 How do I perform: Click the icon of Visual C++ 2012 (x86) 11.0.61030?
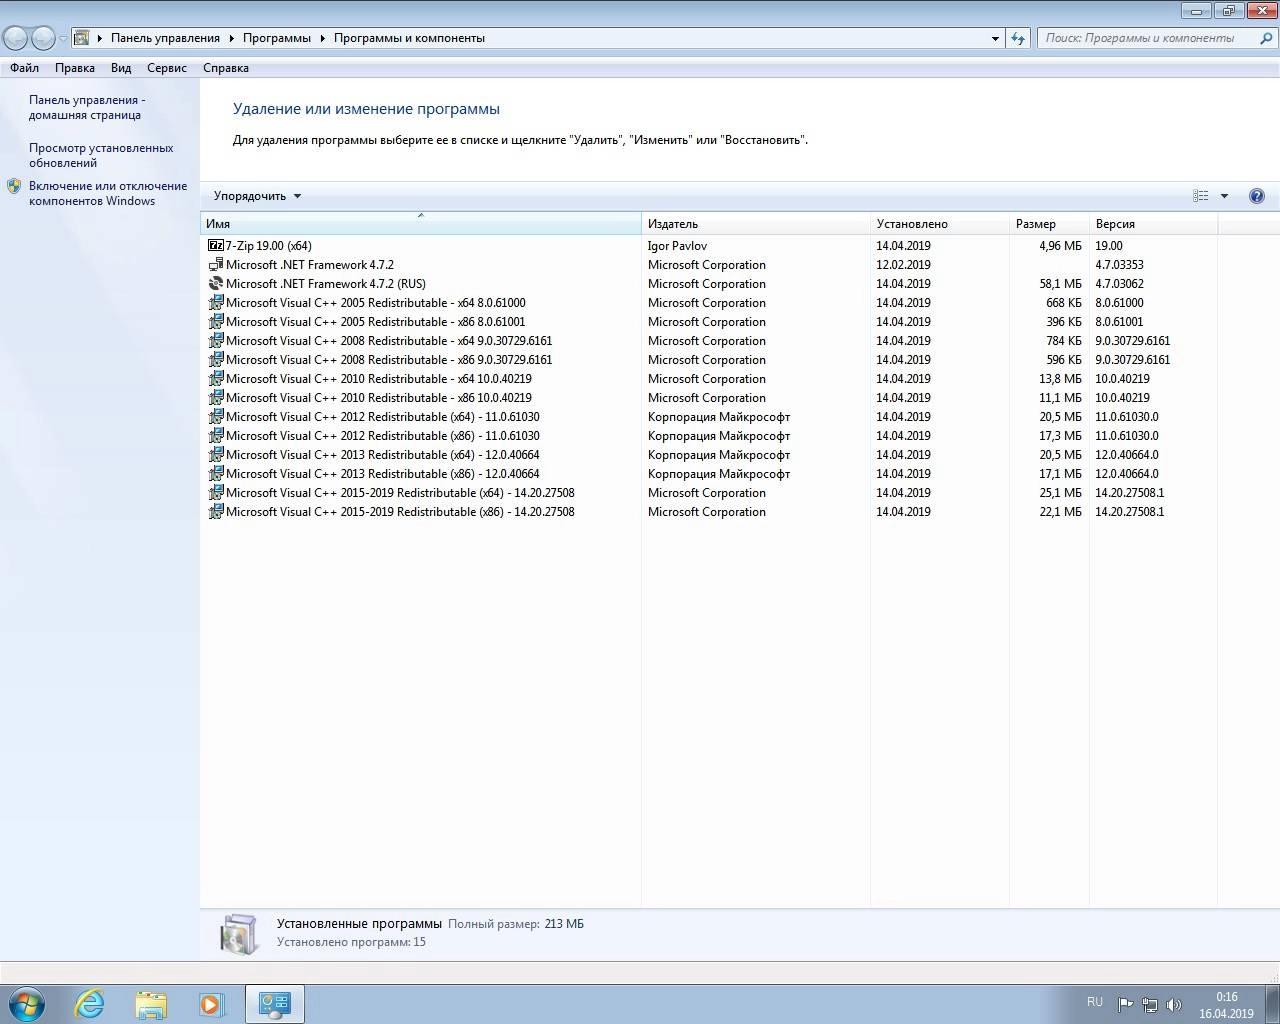215,435
